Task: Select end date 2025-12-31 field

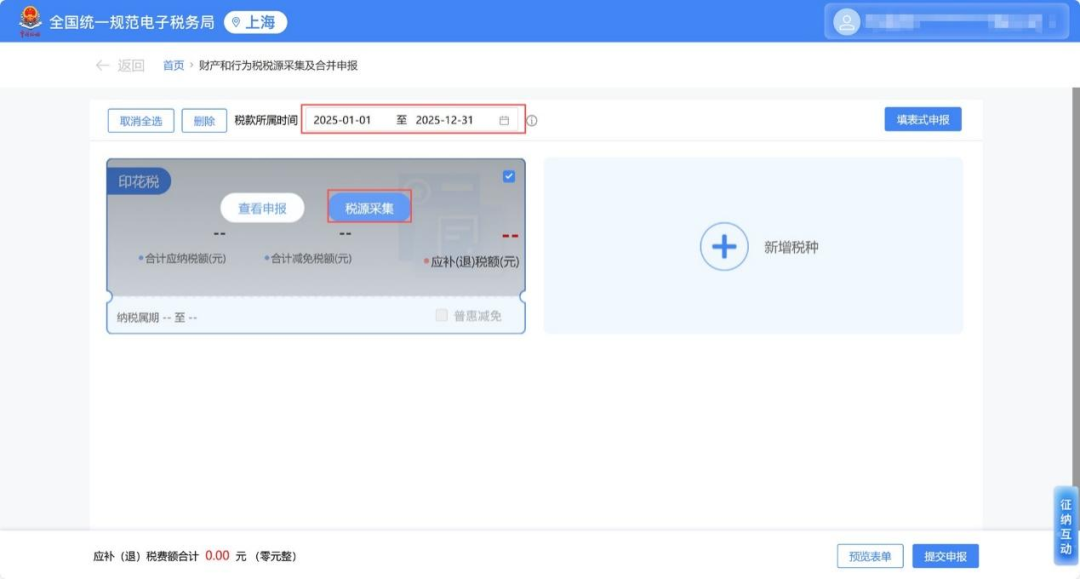Action: (444, 120)
